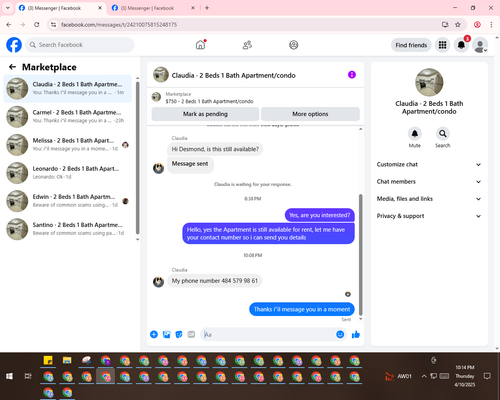This screenshot has height=400, width=500.
Task: Expand the Privacy & support section
Action: 429,216
